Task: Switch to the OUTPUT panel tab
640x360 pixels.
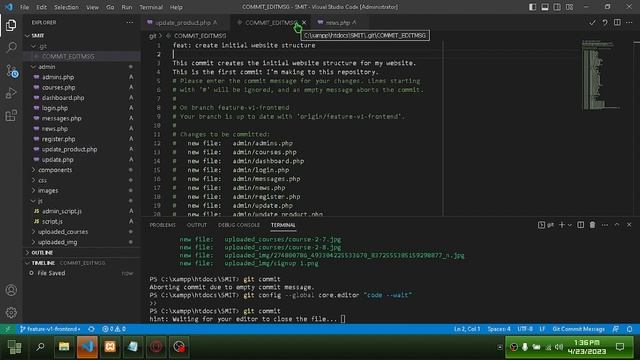Action: [196, 225]
